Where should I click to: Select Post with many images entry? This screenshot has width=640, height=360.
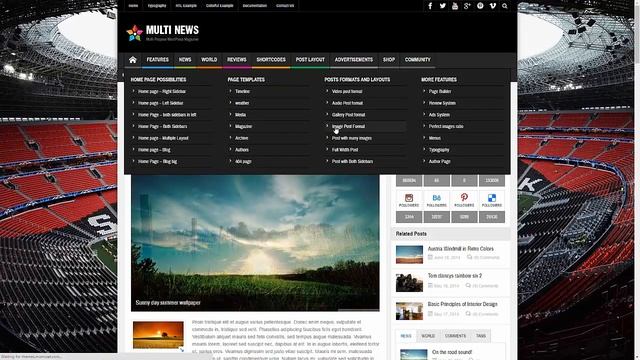tap(351, 138)
